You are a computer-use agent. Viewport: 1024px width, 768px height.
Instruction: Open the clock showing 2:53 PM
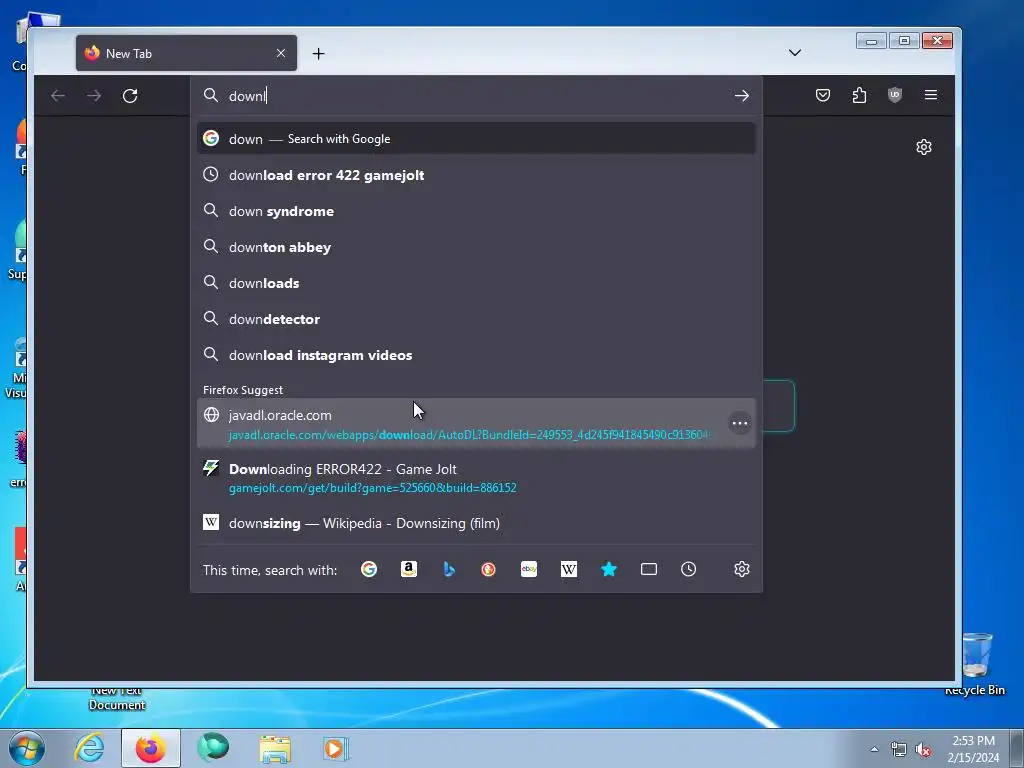(973, 749)
